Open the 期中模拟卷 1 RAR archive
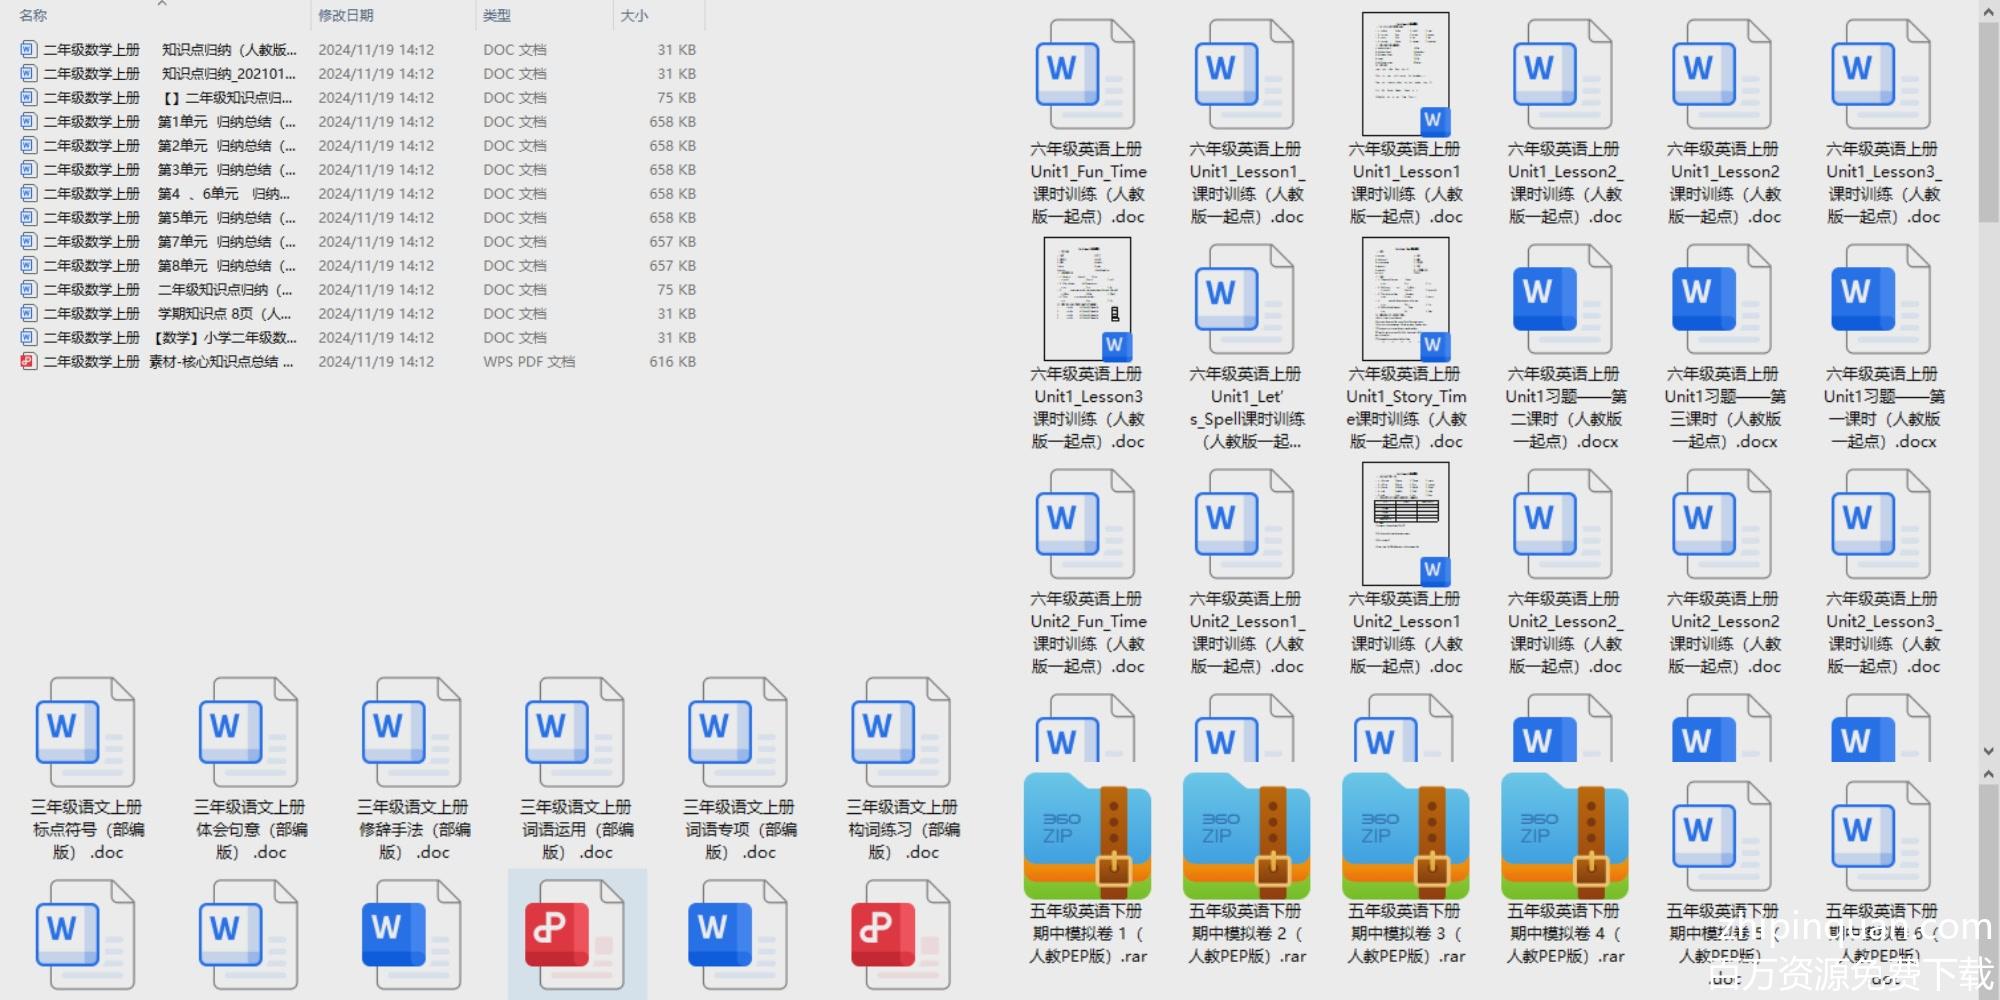 [1087, 836]
